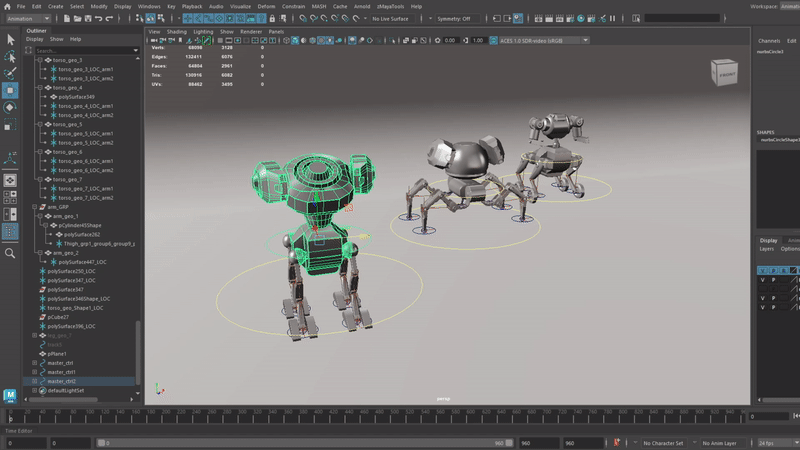Click the selection lock icon
Viewport: 800px width, 450px height.
(272, 19)
